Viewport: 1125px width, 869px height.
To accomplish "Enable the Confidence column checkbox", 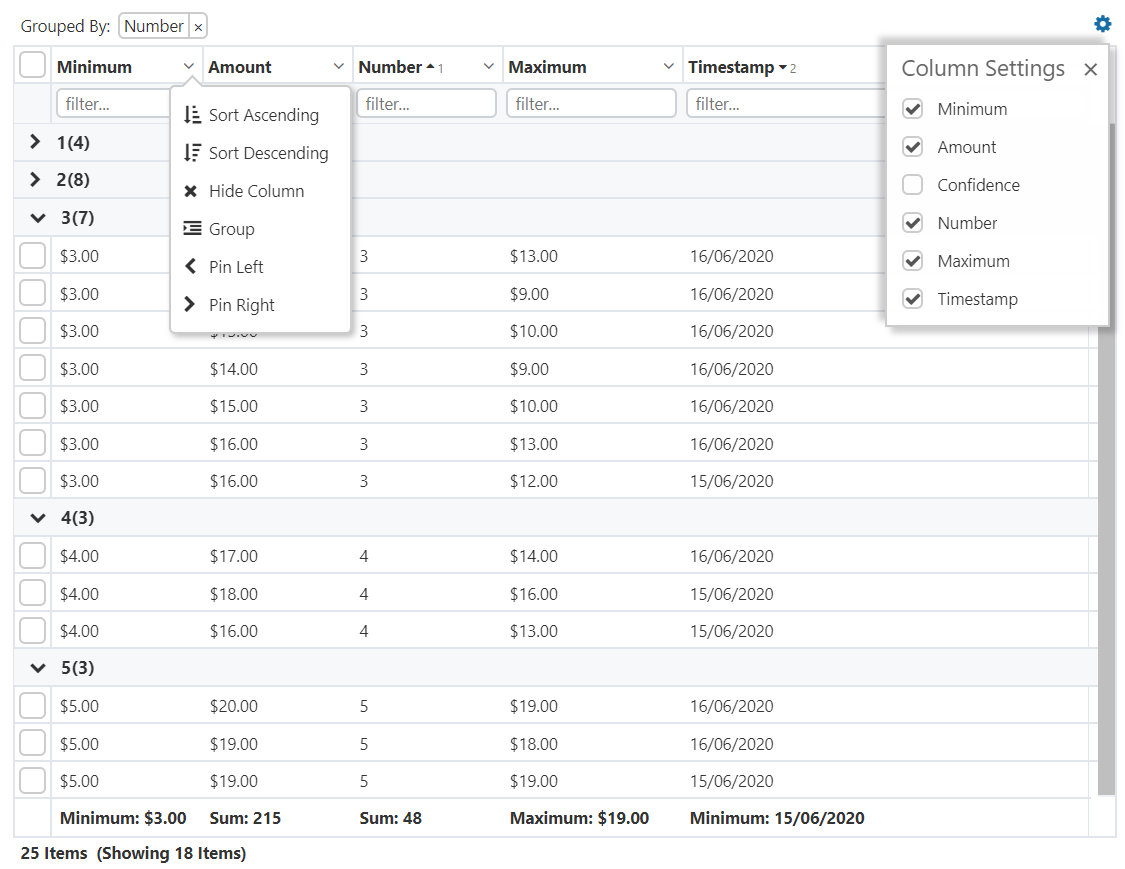I will point(912,185).
